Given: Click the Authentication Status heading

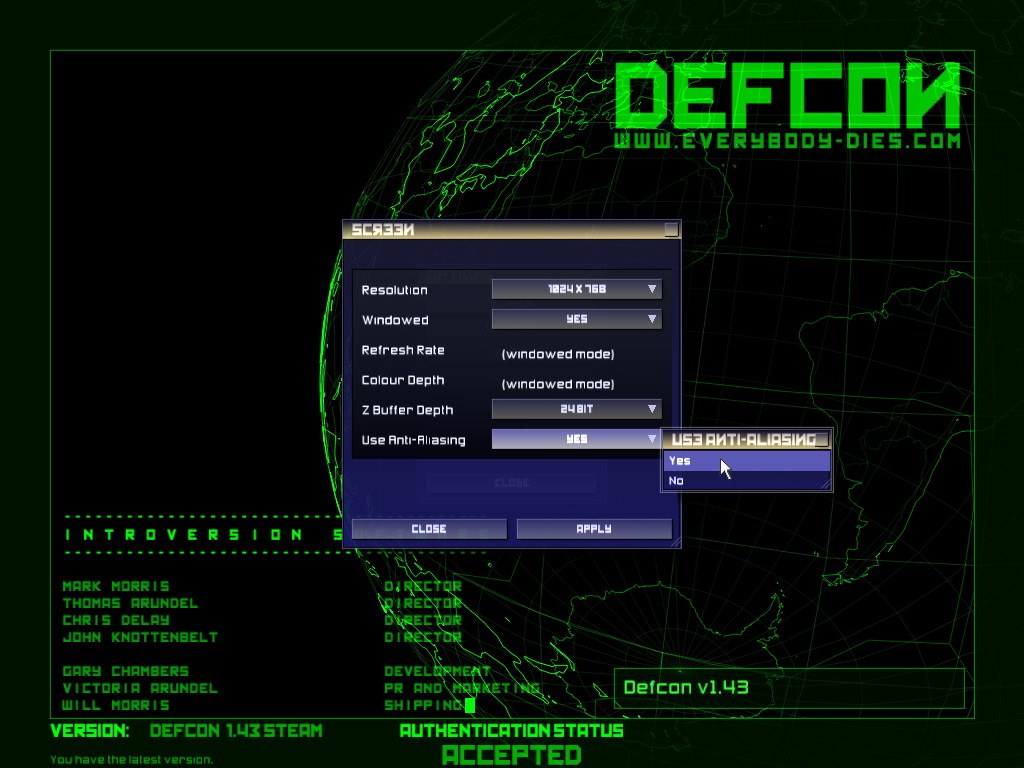Looking at the screenshot, I should coord(511,731).
